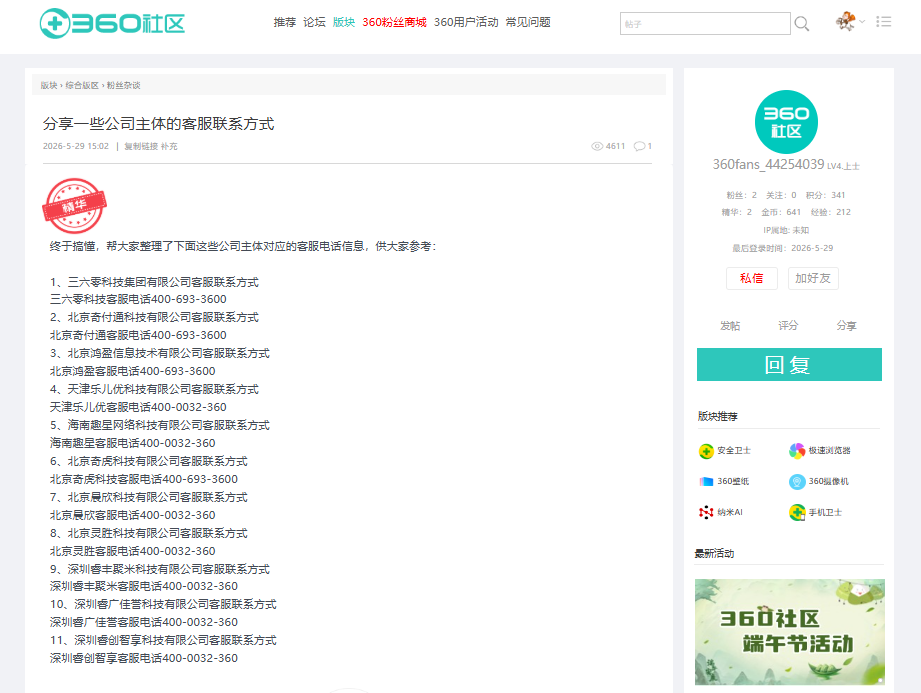Click the green 回复 button
Viewport: 921px width, 693px height.
pyautogui.click(x=789, y=365)
